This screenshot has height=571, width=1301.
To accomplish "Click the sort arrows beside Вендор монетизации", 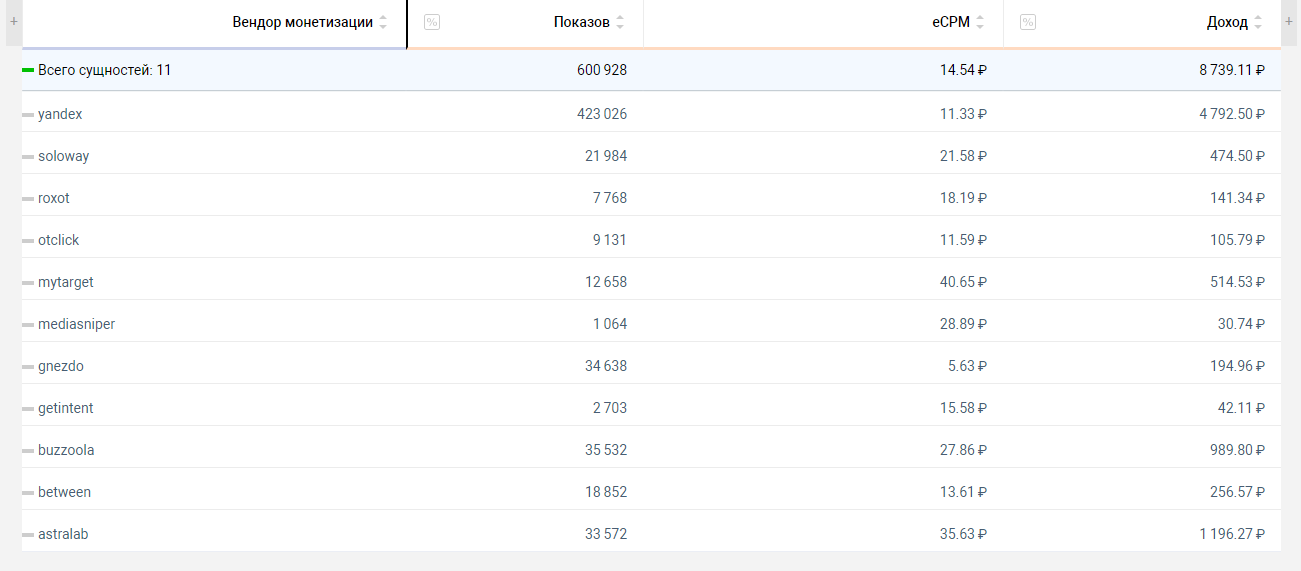I will (383, 22).
